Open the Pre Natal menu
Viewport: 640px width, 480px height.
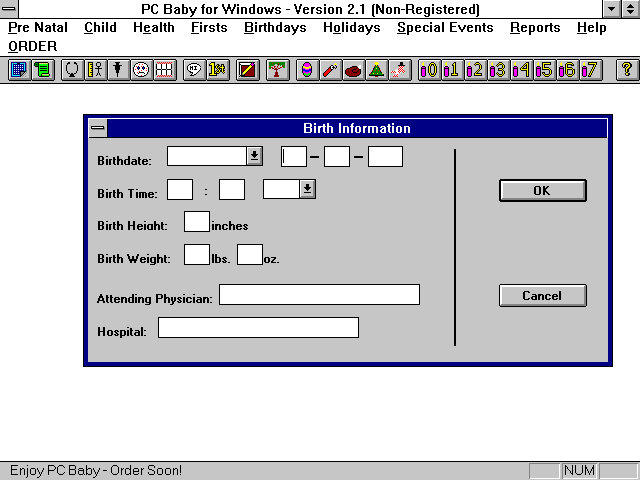pos(38,28)
